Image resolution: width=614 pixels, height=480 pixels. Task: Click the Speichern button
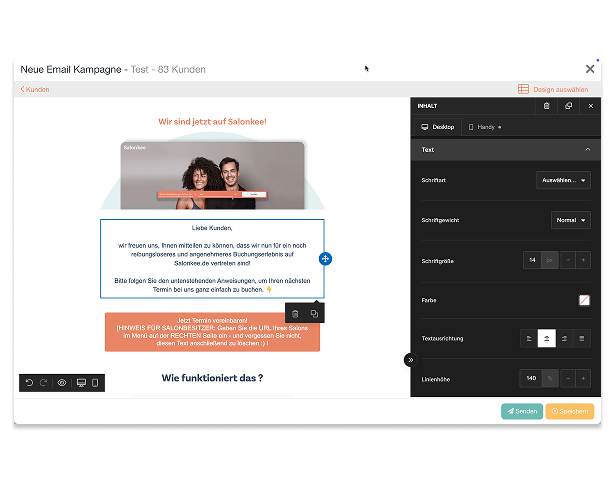pyautogui.click(x=570, y=411)
